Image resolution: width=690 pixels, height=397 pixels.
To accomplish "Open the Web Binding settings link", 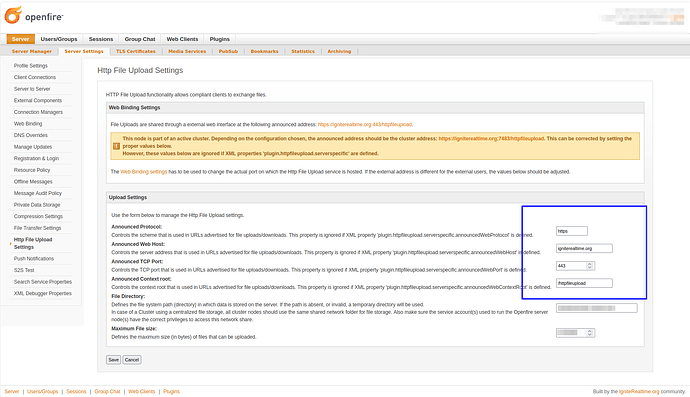I will coord(143,172).
